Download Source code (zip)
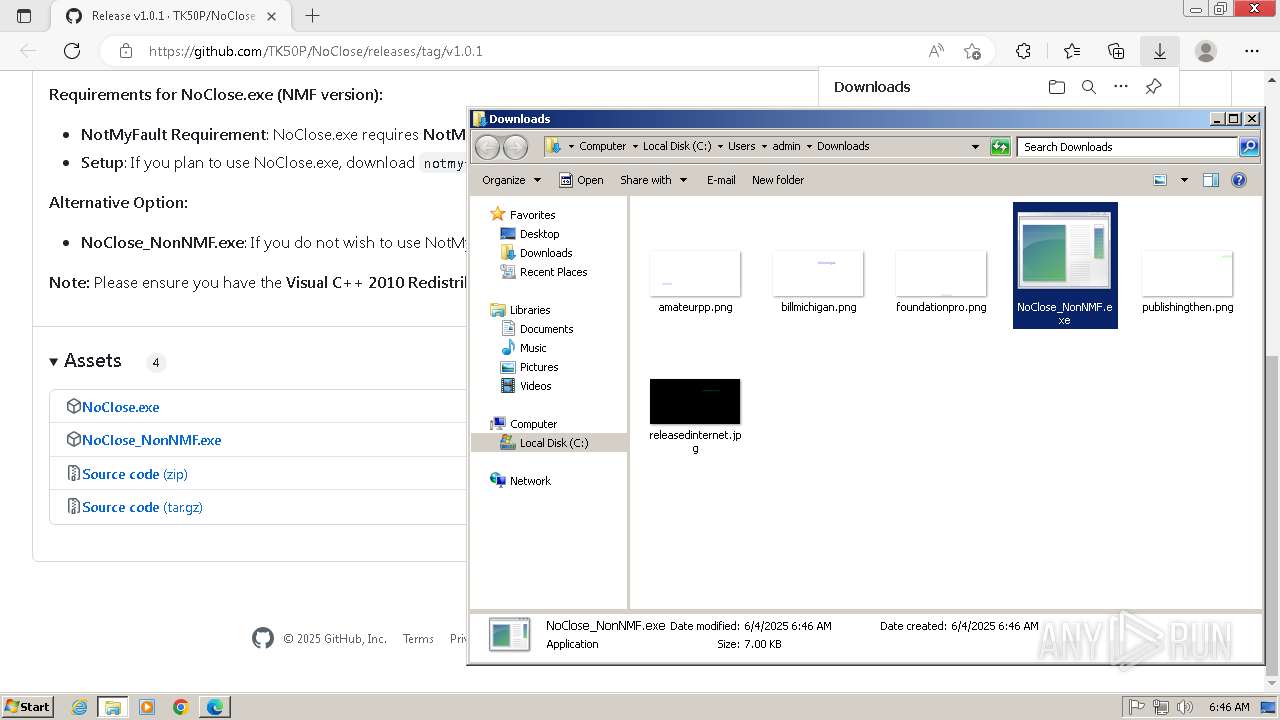1280x720 pixels. [134, 474]
